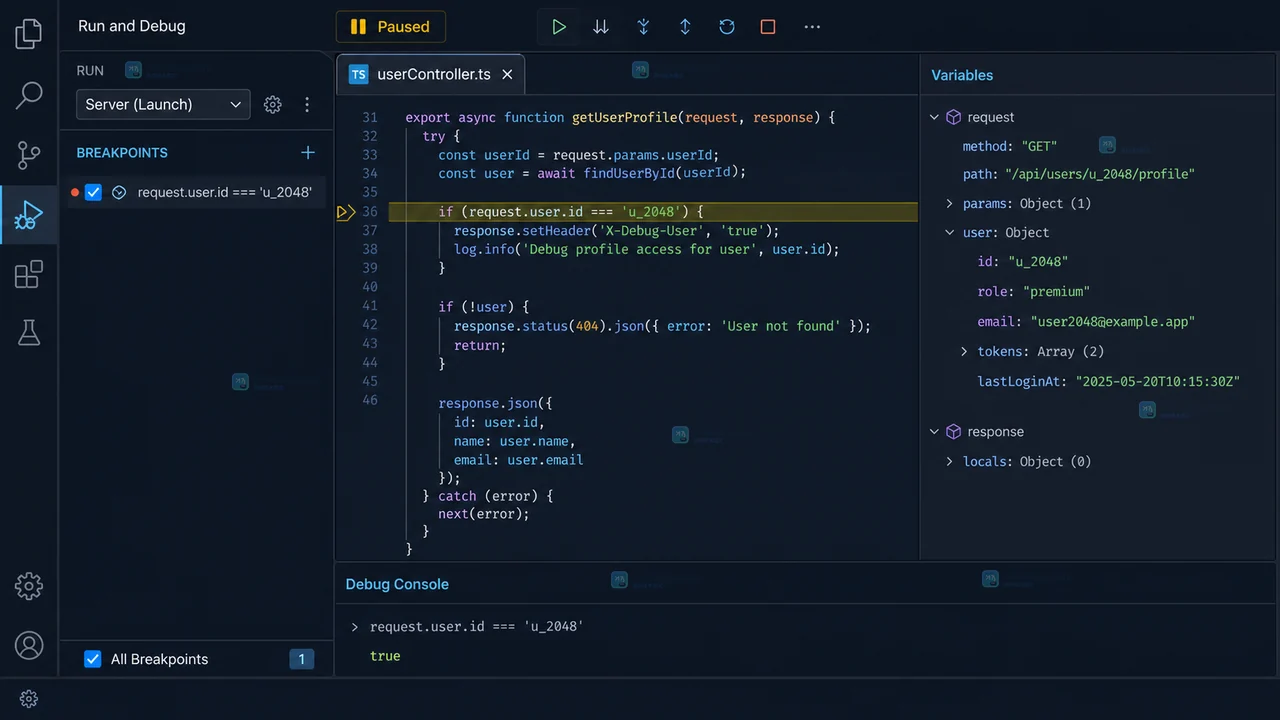Open the Server (Launch) configuration dropdown
The image size is (1280, 720).
(163, 104)
